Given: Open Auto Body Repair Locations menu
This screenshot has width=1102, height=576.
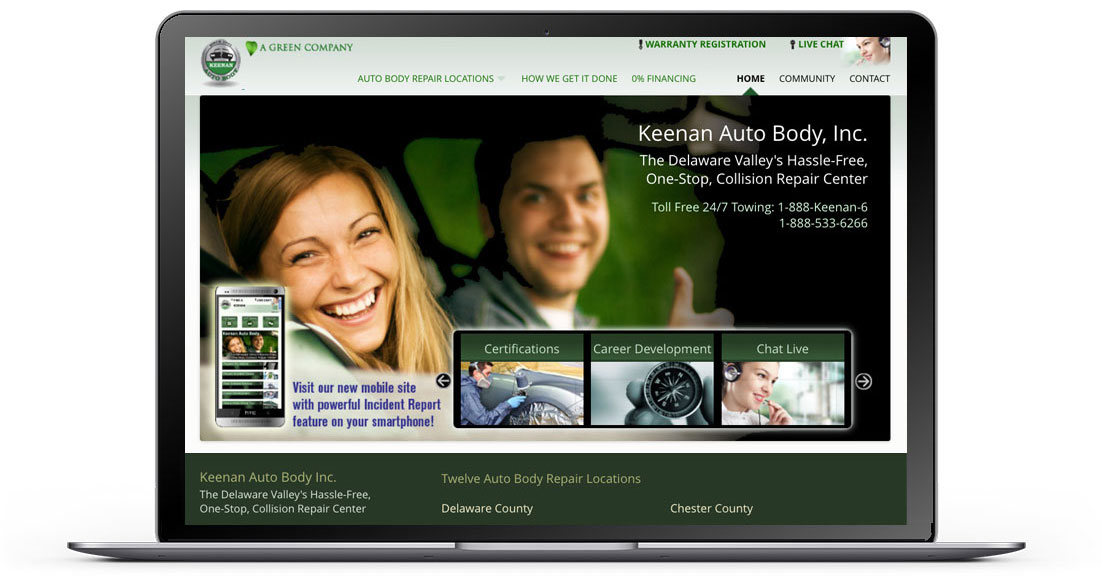Looking at the screenshot, I should click(425, 79).
